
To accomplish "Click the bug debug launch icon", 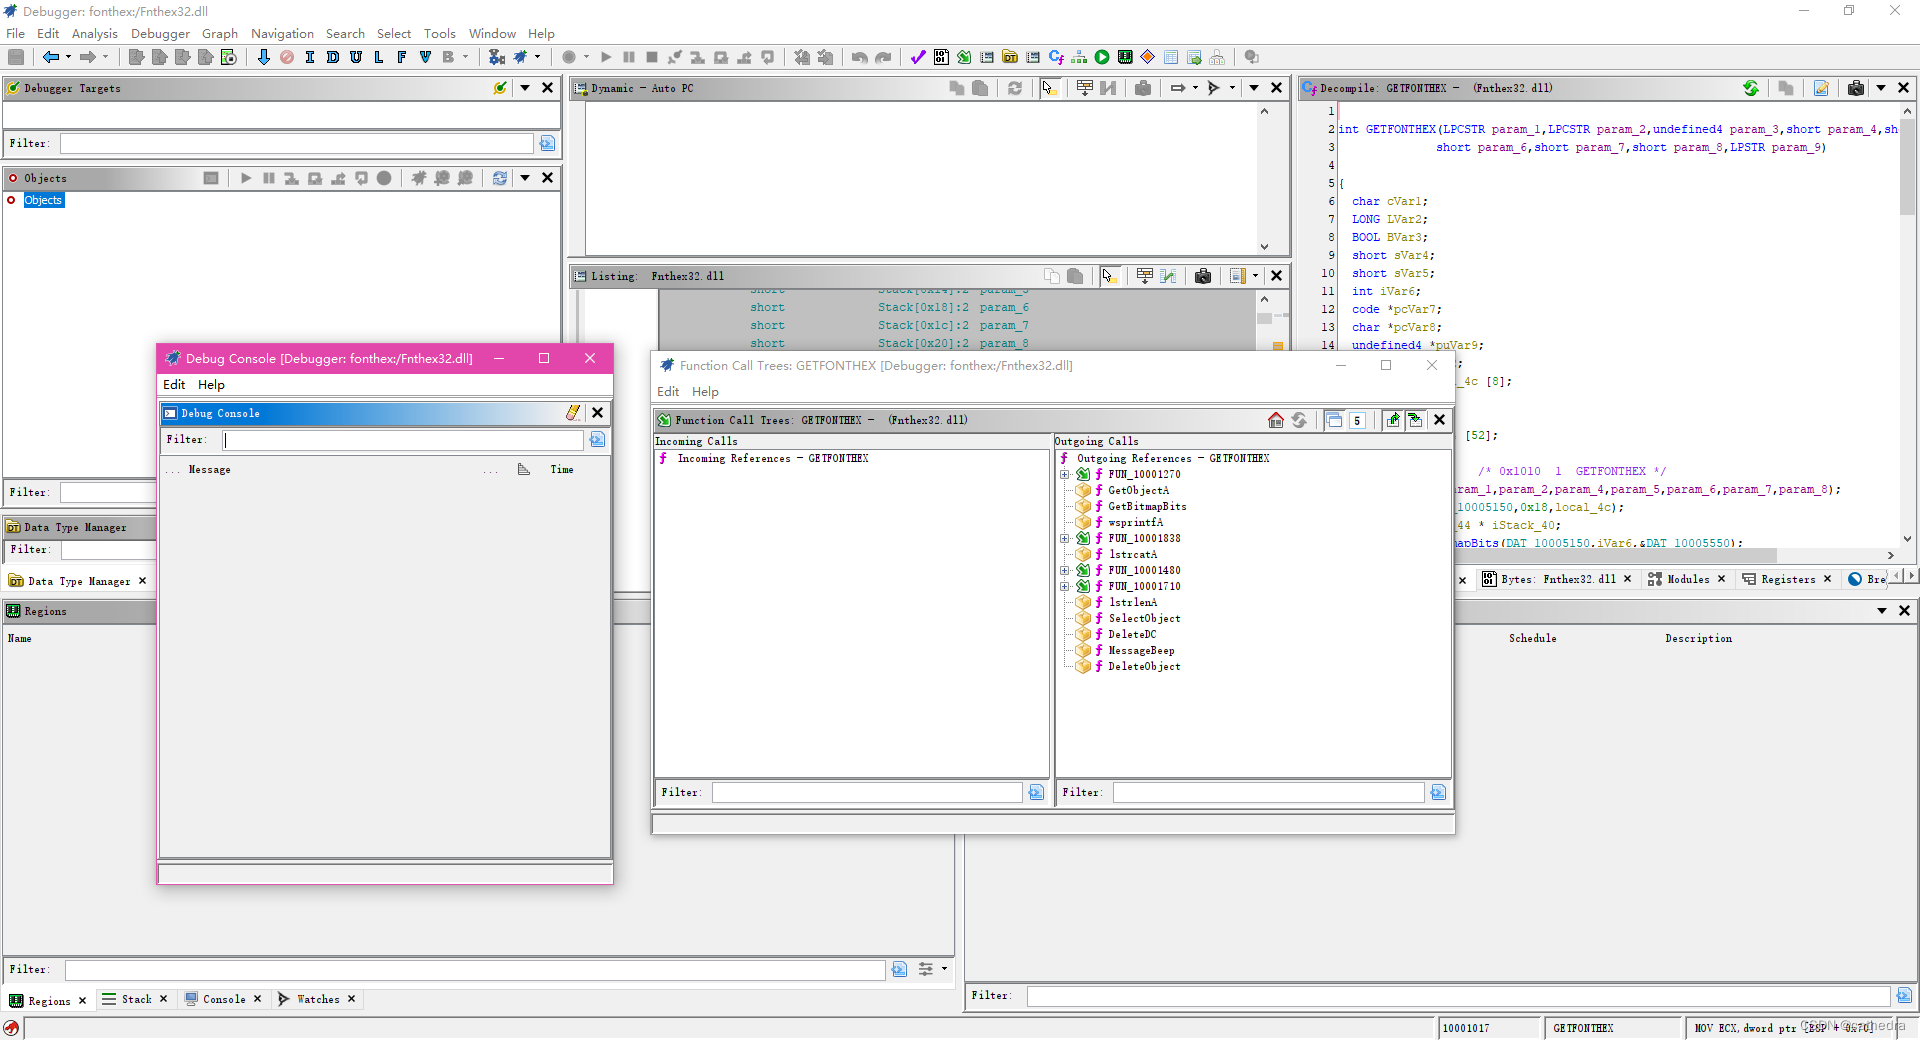I will pyautogui.click(x=520, y=57).
